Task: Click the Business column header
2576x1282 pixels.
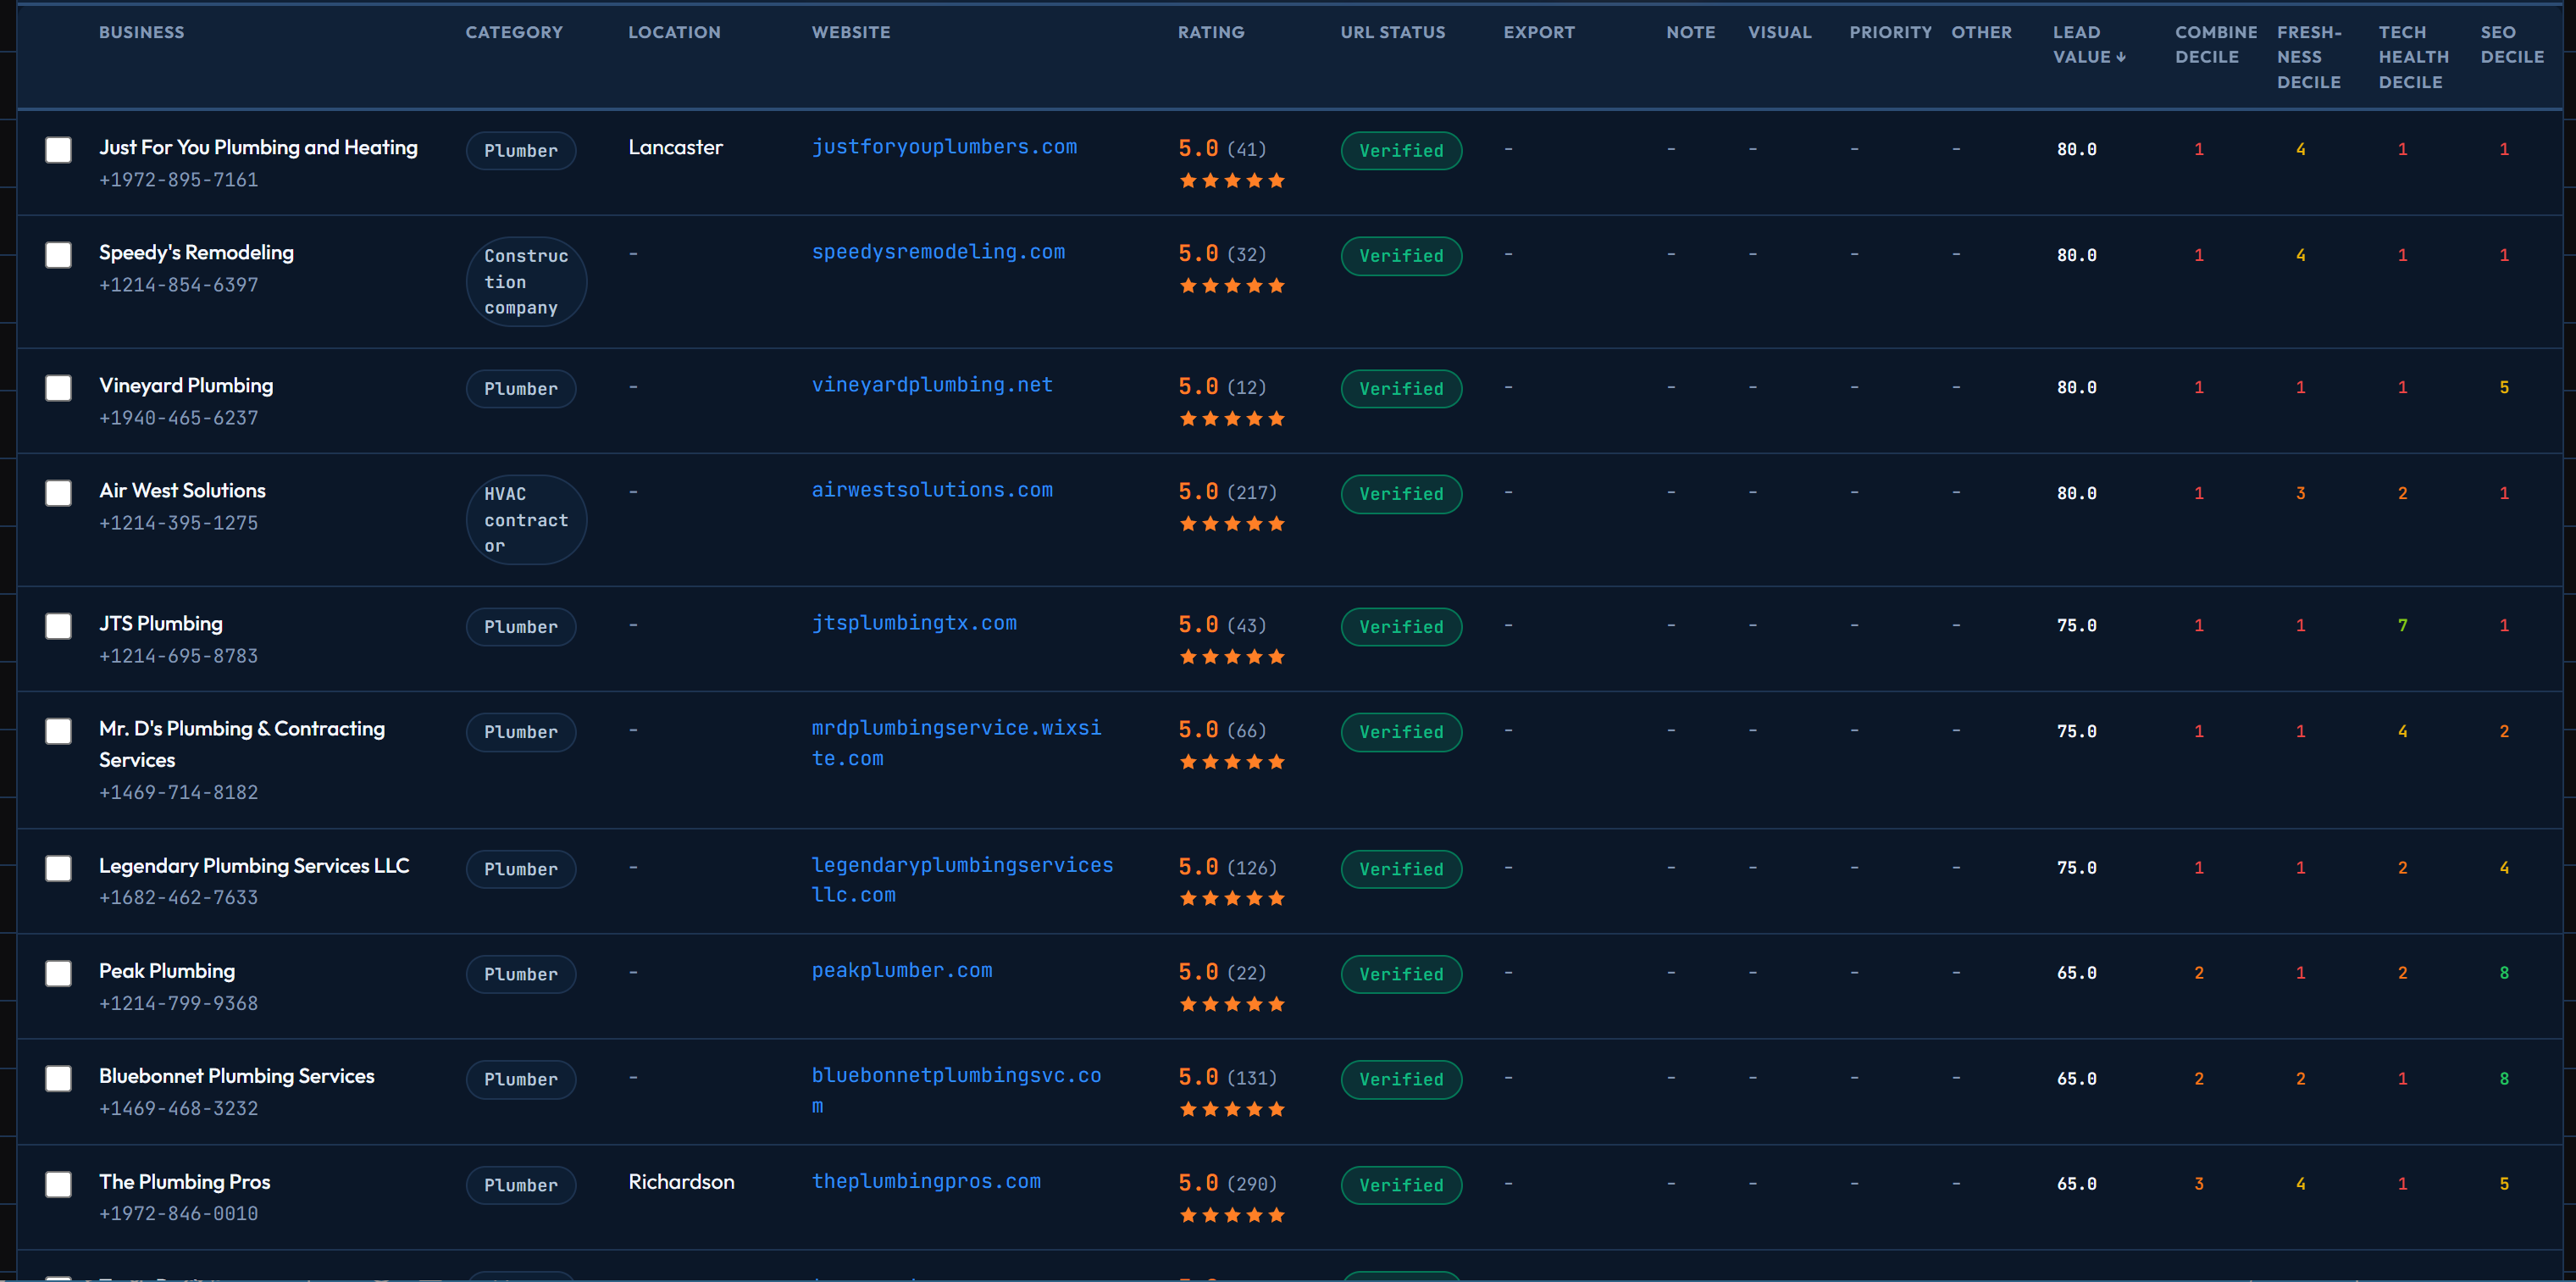Action: 142,32
